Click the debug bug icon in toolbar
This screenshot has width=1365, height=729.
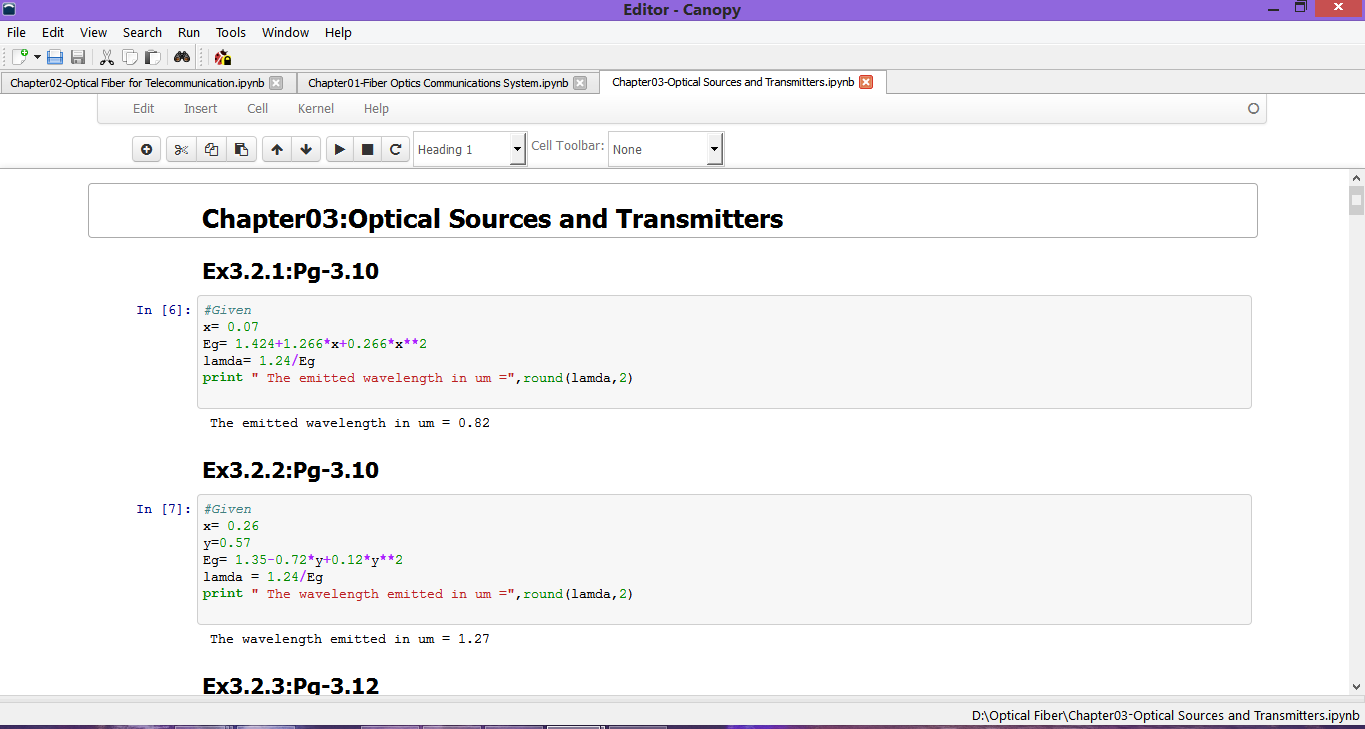pyautogui.click(x=223, y=58)
